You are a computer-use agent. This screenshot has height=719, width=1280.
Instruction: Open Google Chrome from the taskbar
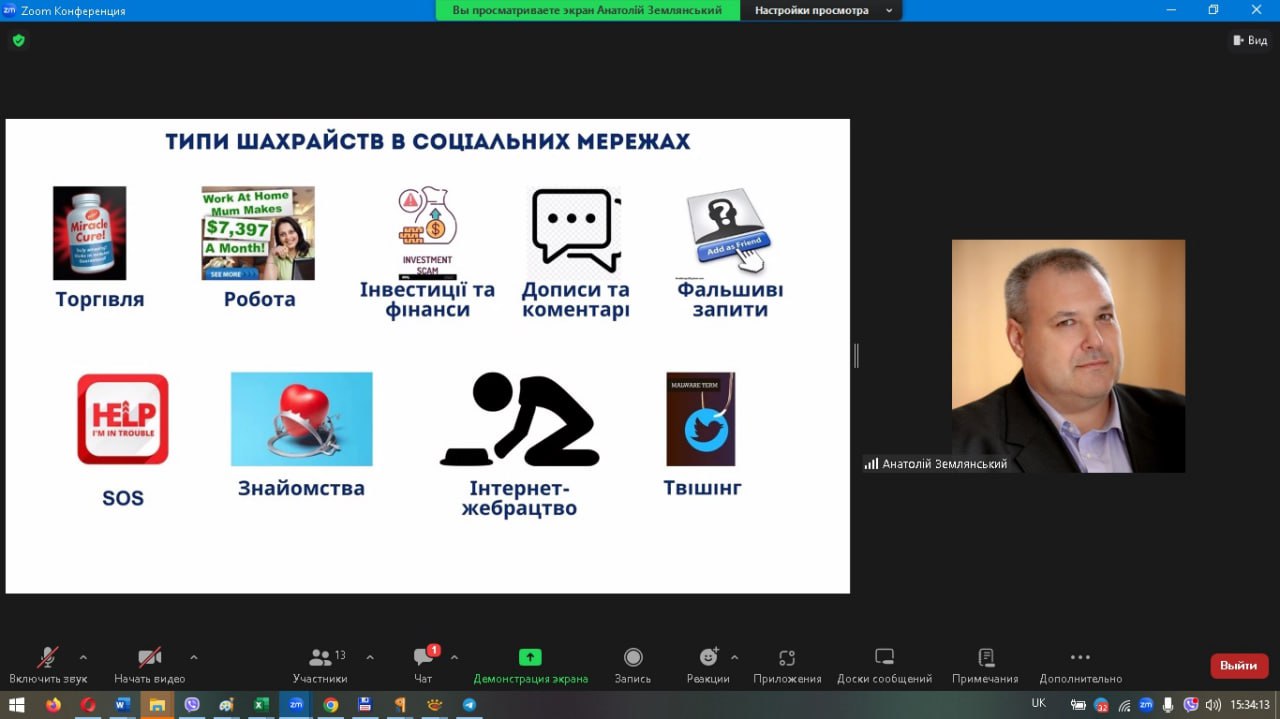point(331,704)
